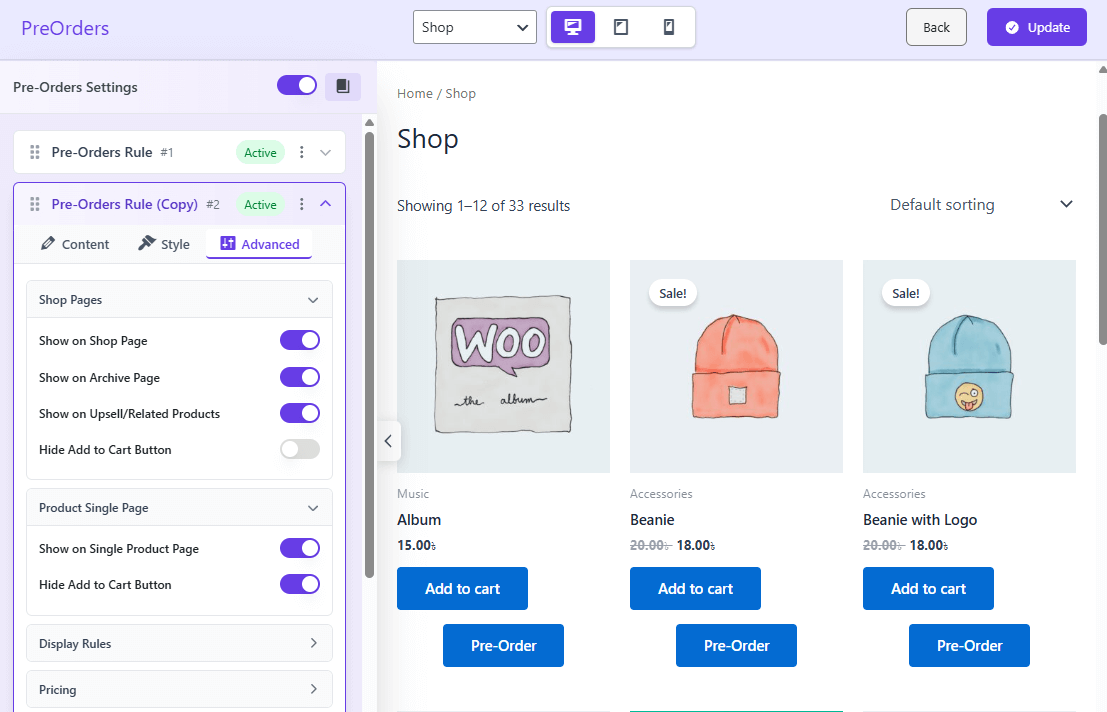
Task: Toggle Show on Shop Page
Action: click(300, 340)
